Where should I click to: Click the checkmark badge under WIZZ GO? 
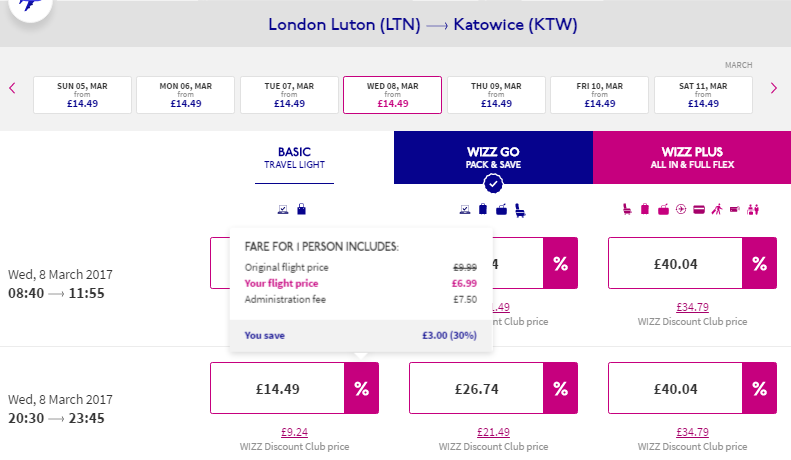coord(493,184)
